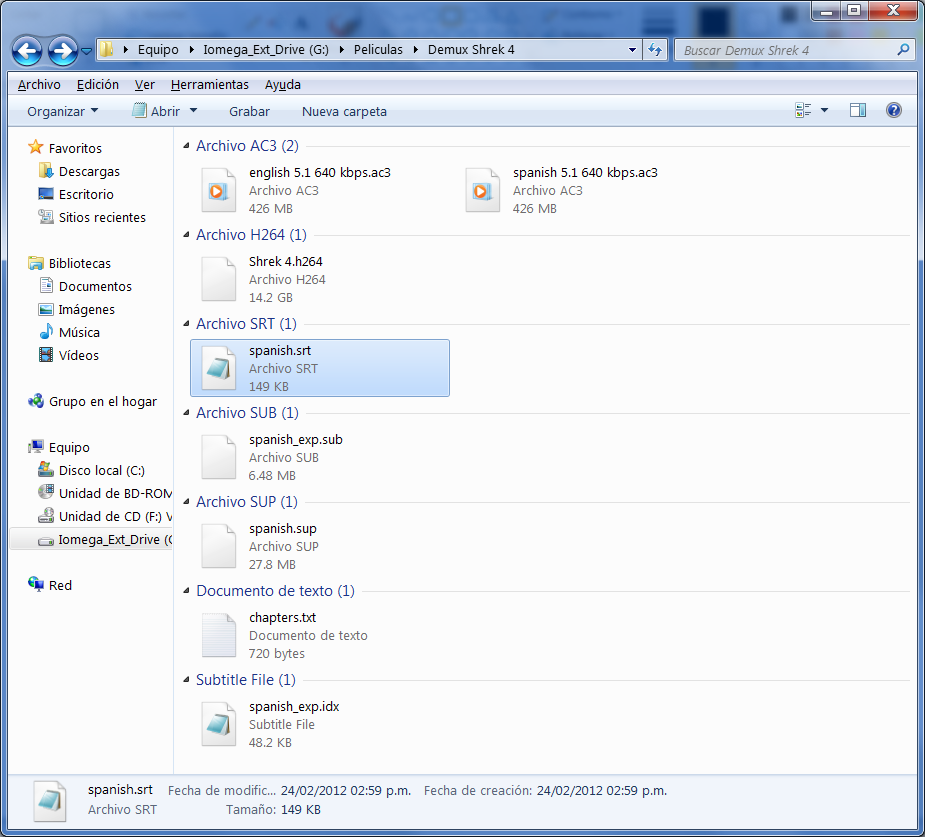Open the Edición menu
Screen dimensions: 925x837
(98, 84)
